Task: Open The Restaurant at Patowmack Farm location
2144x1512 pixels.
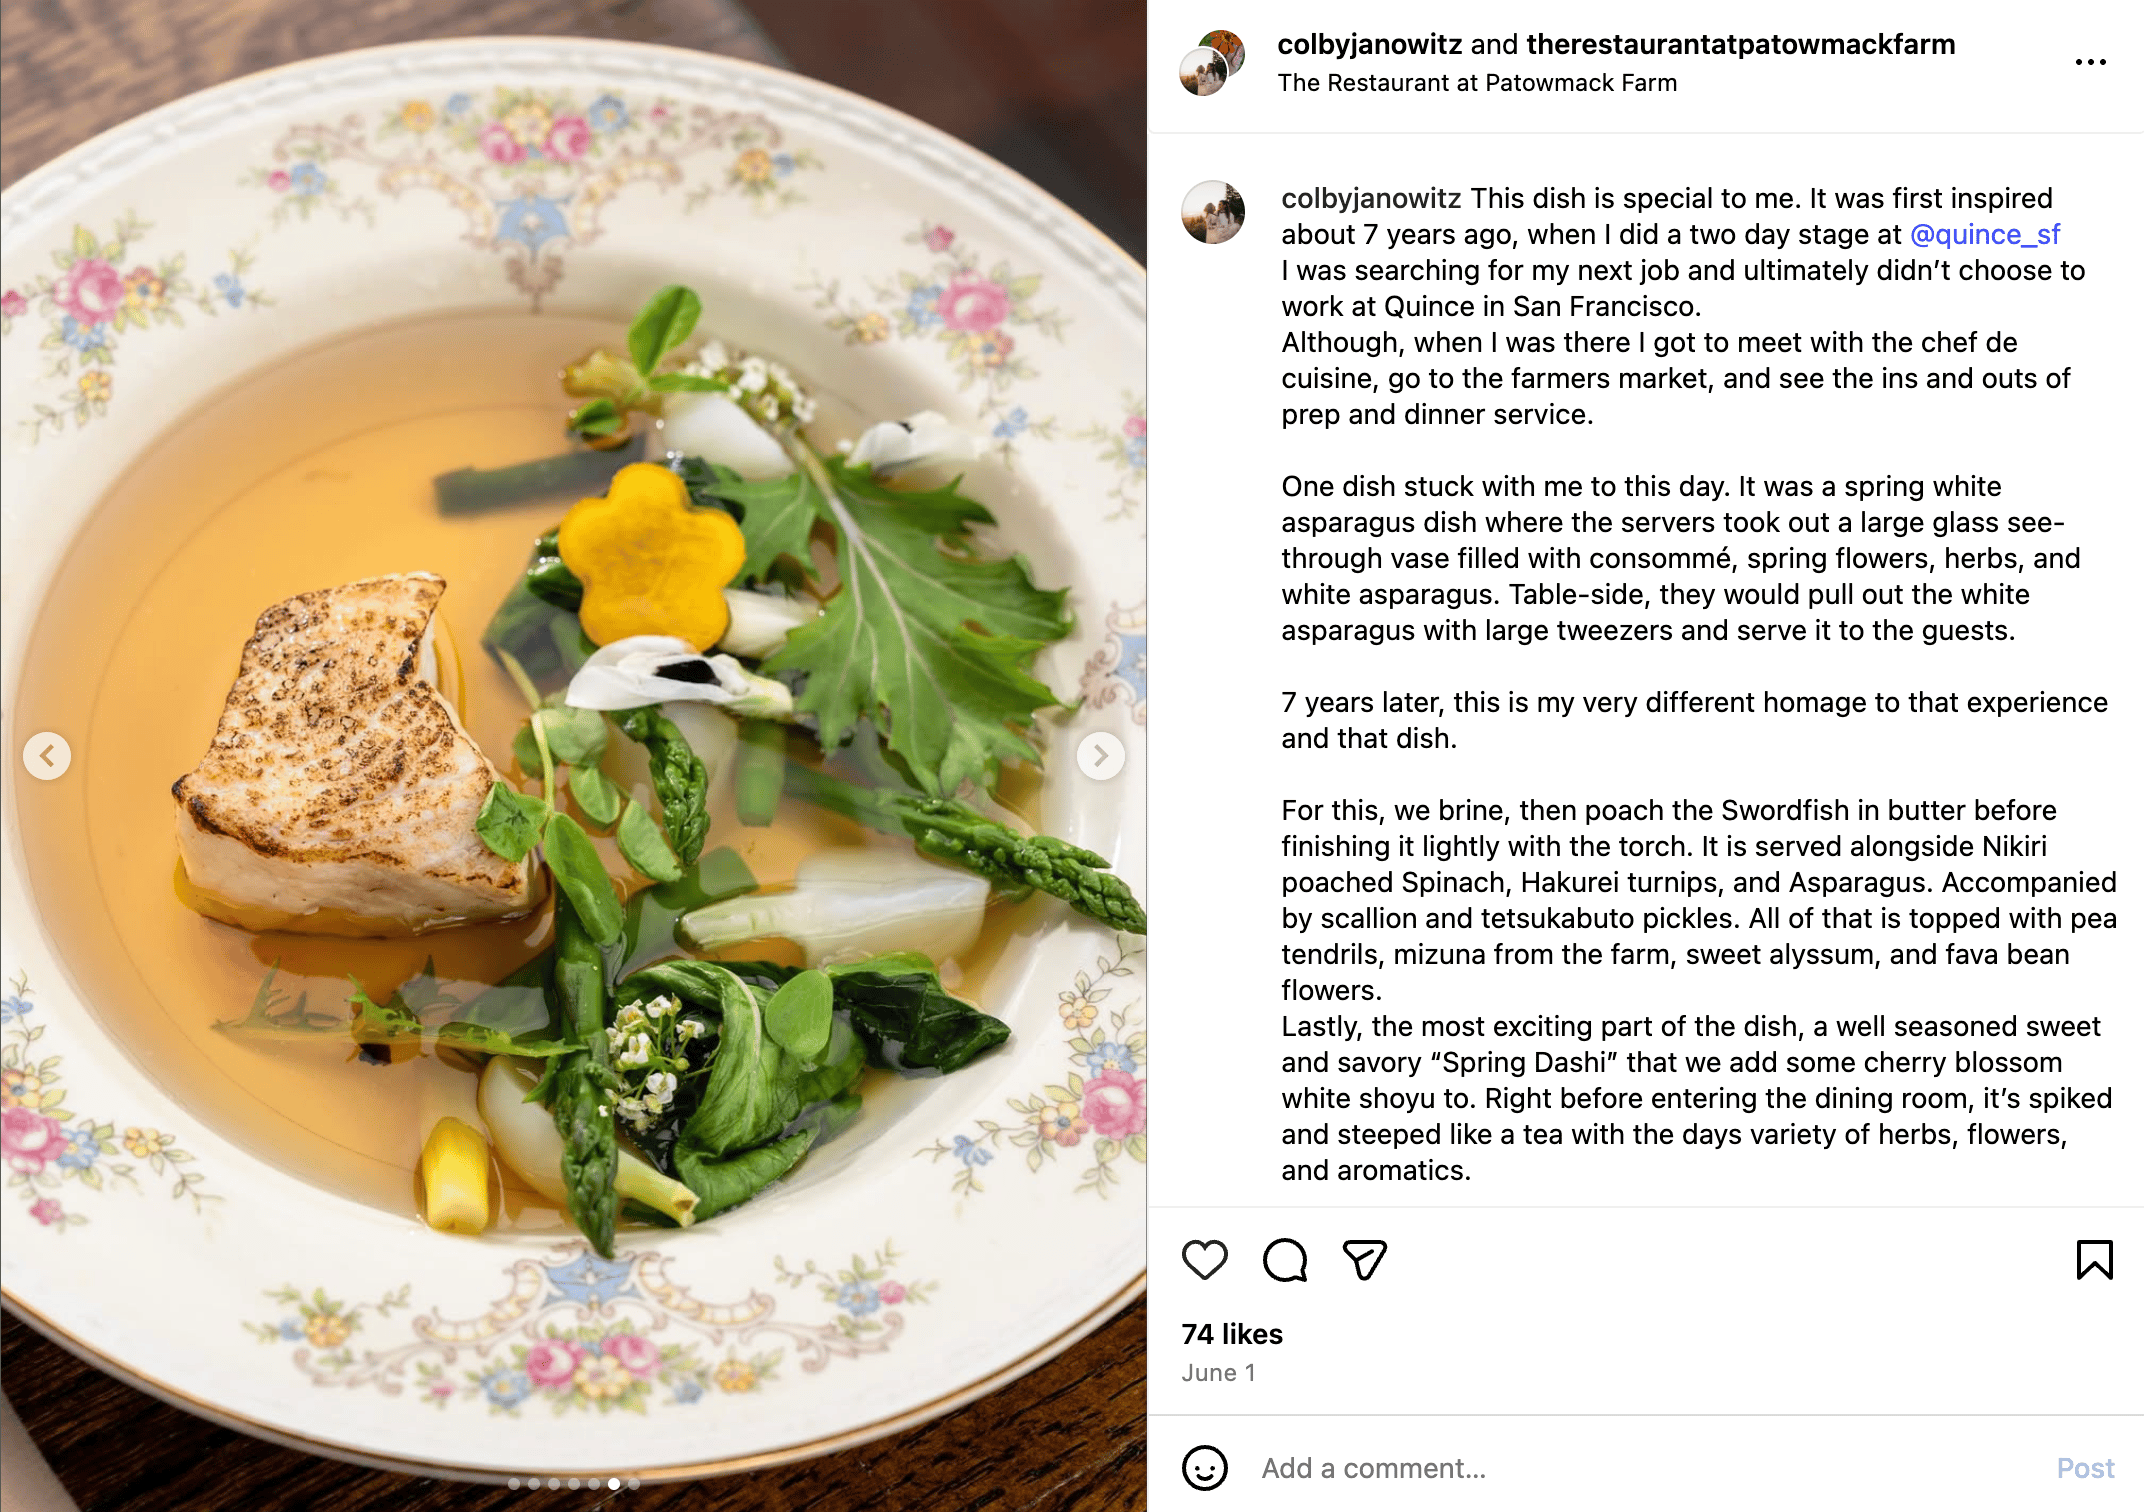Action: (1477, 83)
